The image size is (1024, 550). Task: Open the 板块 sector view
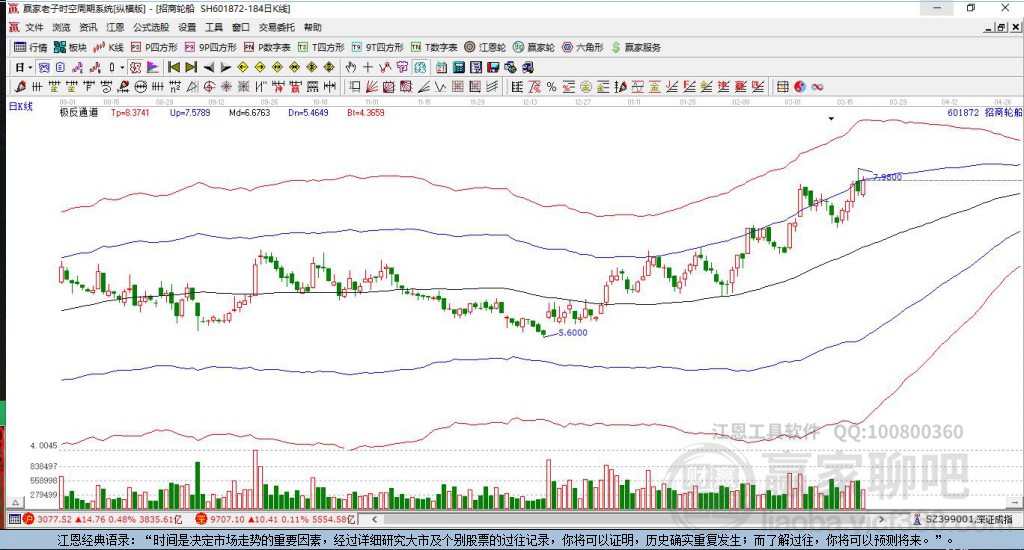[x=71, y=47]
